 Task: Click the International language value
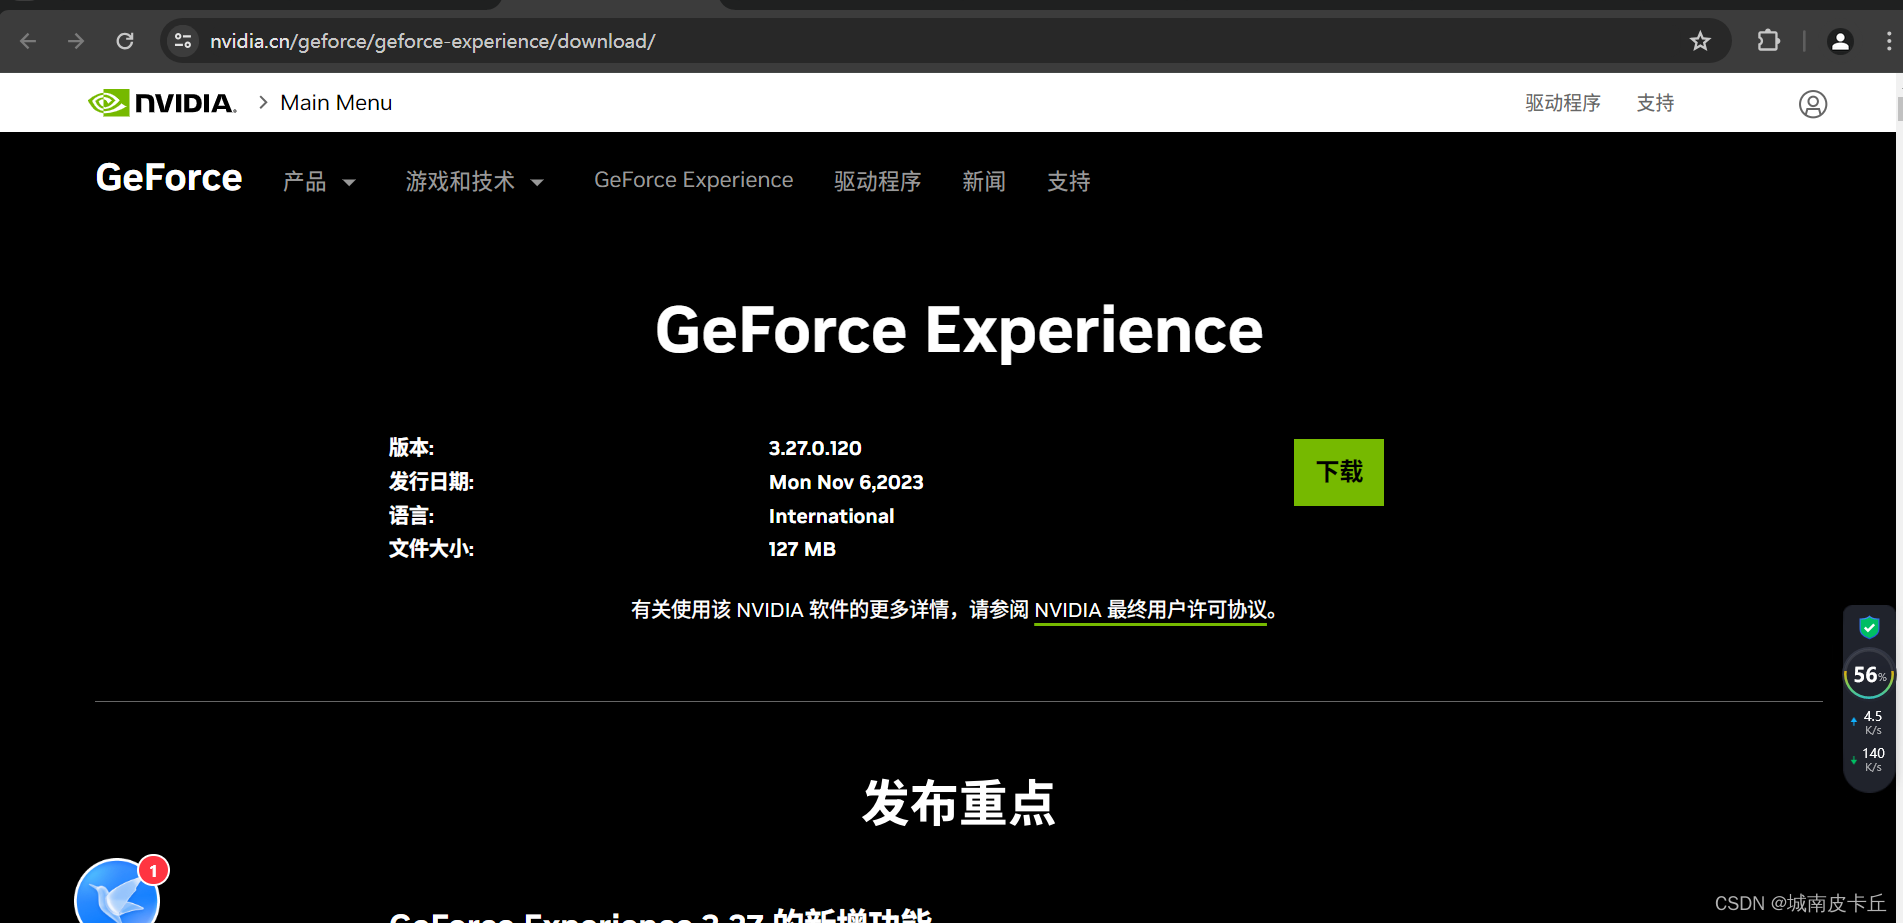pyautogui.click(x=831, y=516)
